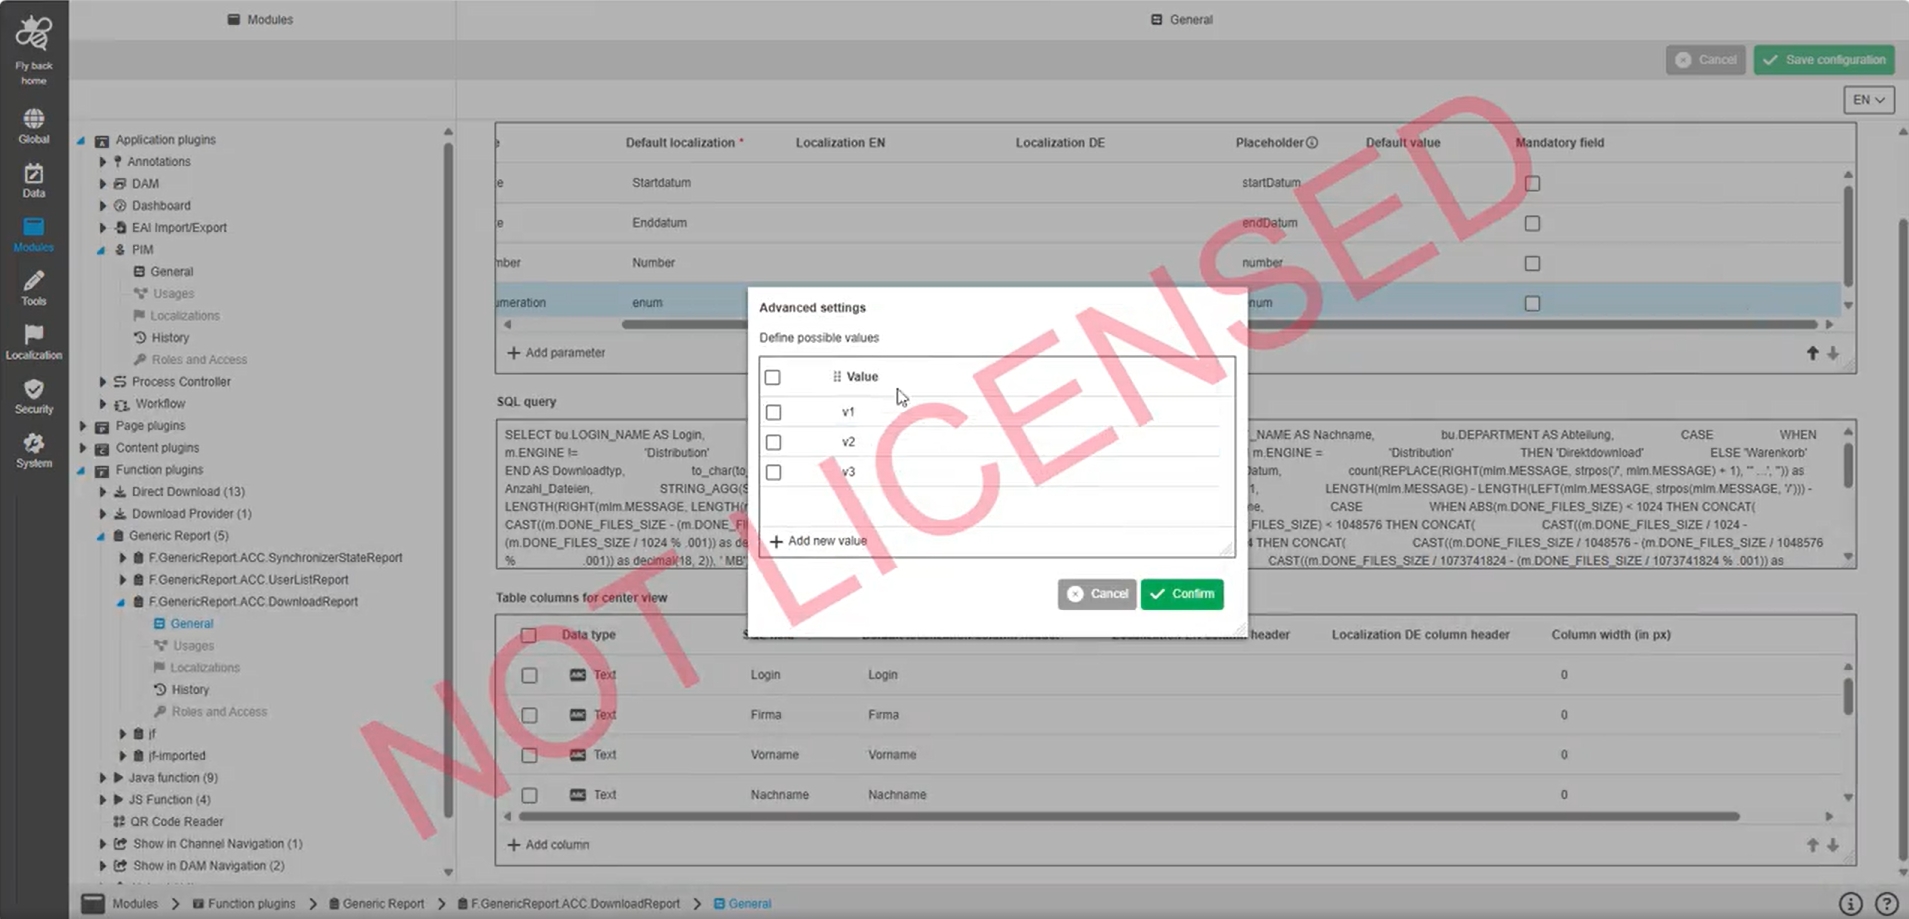Check the box for value v2
Image resolution: width=1909 pixels, height=919 pixels.
tap(774, 442)
